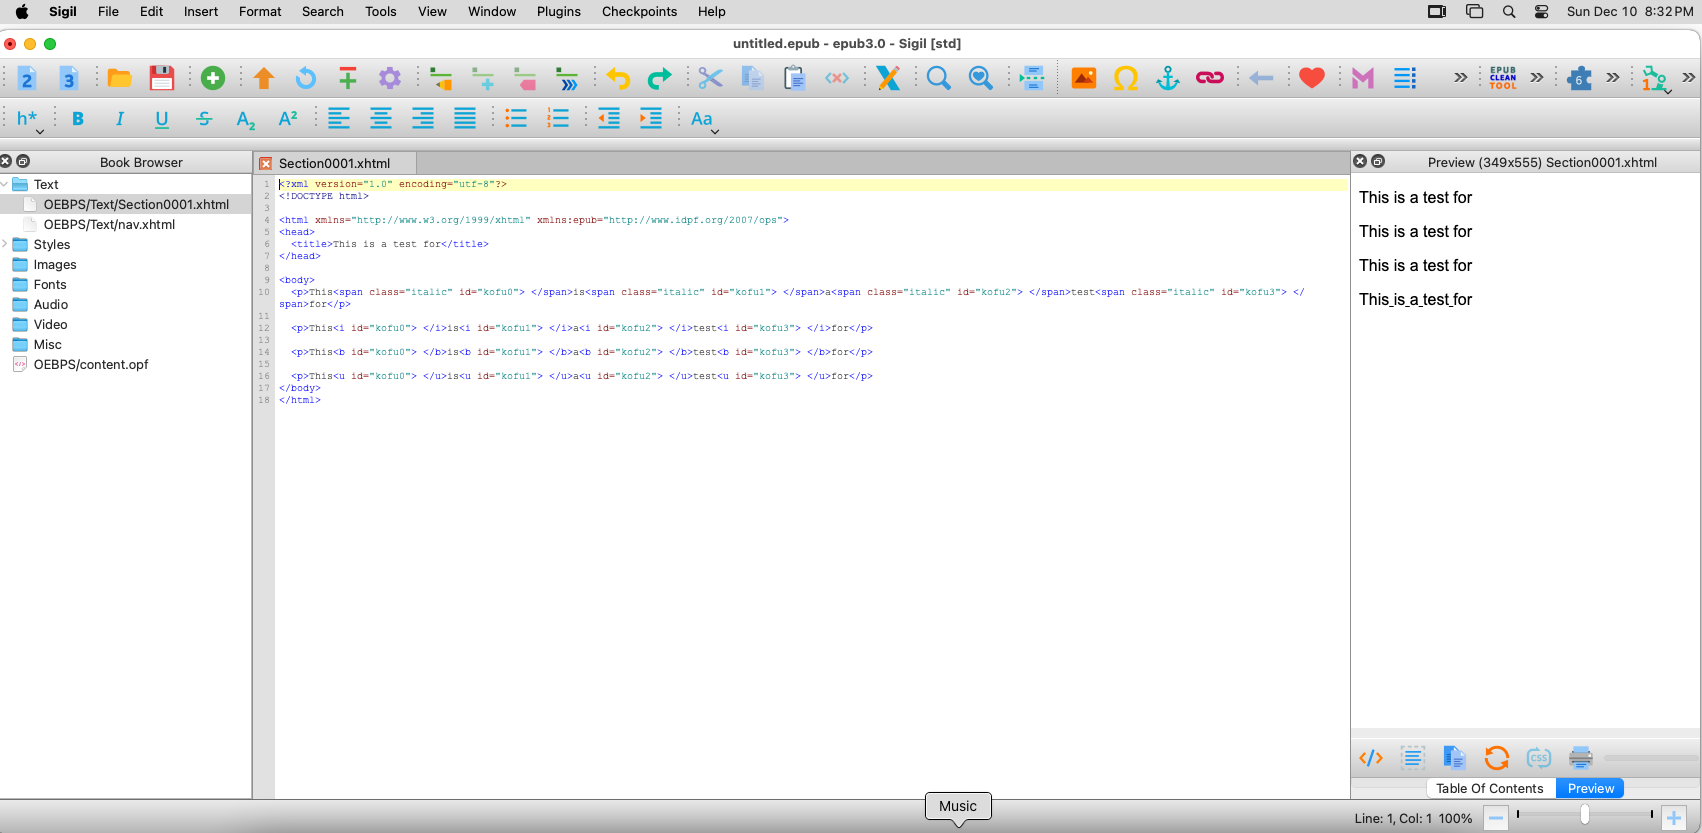Image resolution: width=1702 pixels, height=833 pixels.
Task: Click the pink M toolbar icon
Action: (x=1363, y=78)
